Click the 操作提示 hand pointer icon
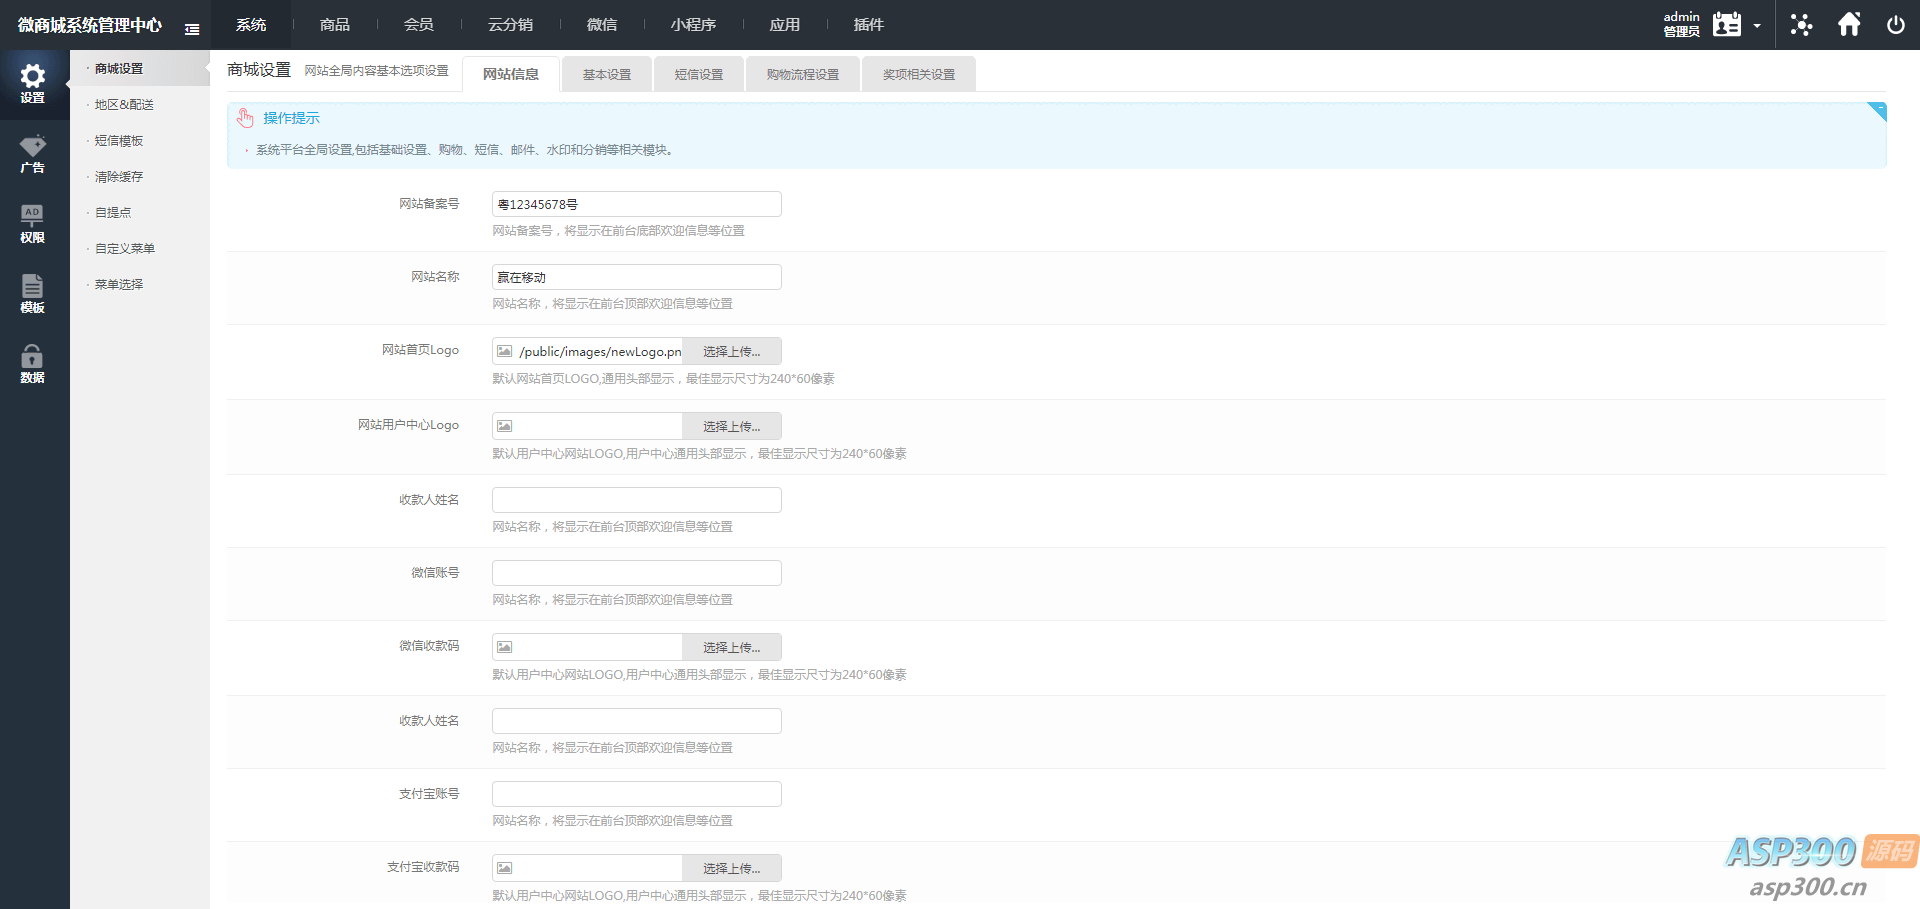 pyautogui.click(x=245, y=118)
